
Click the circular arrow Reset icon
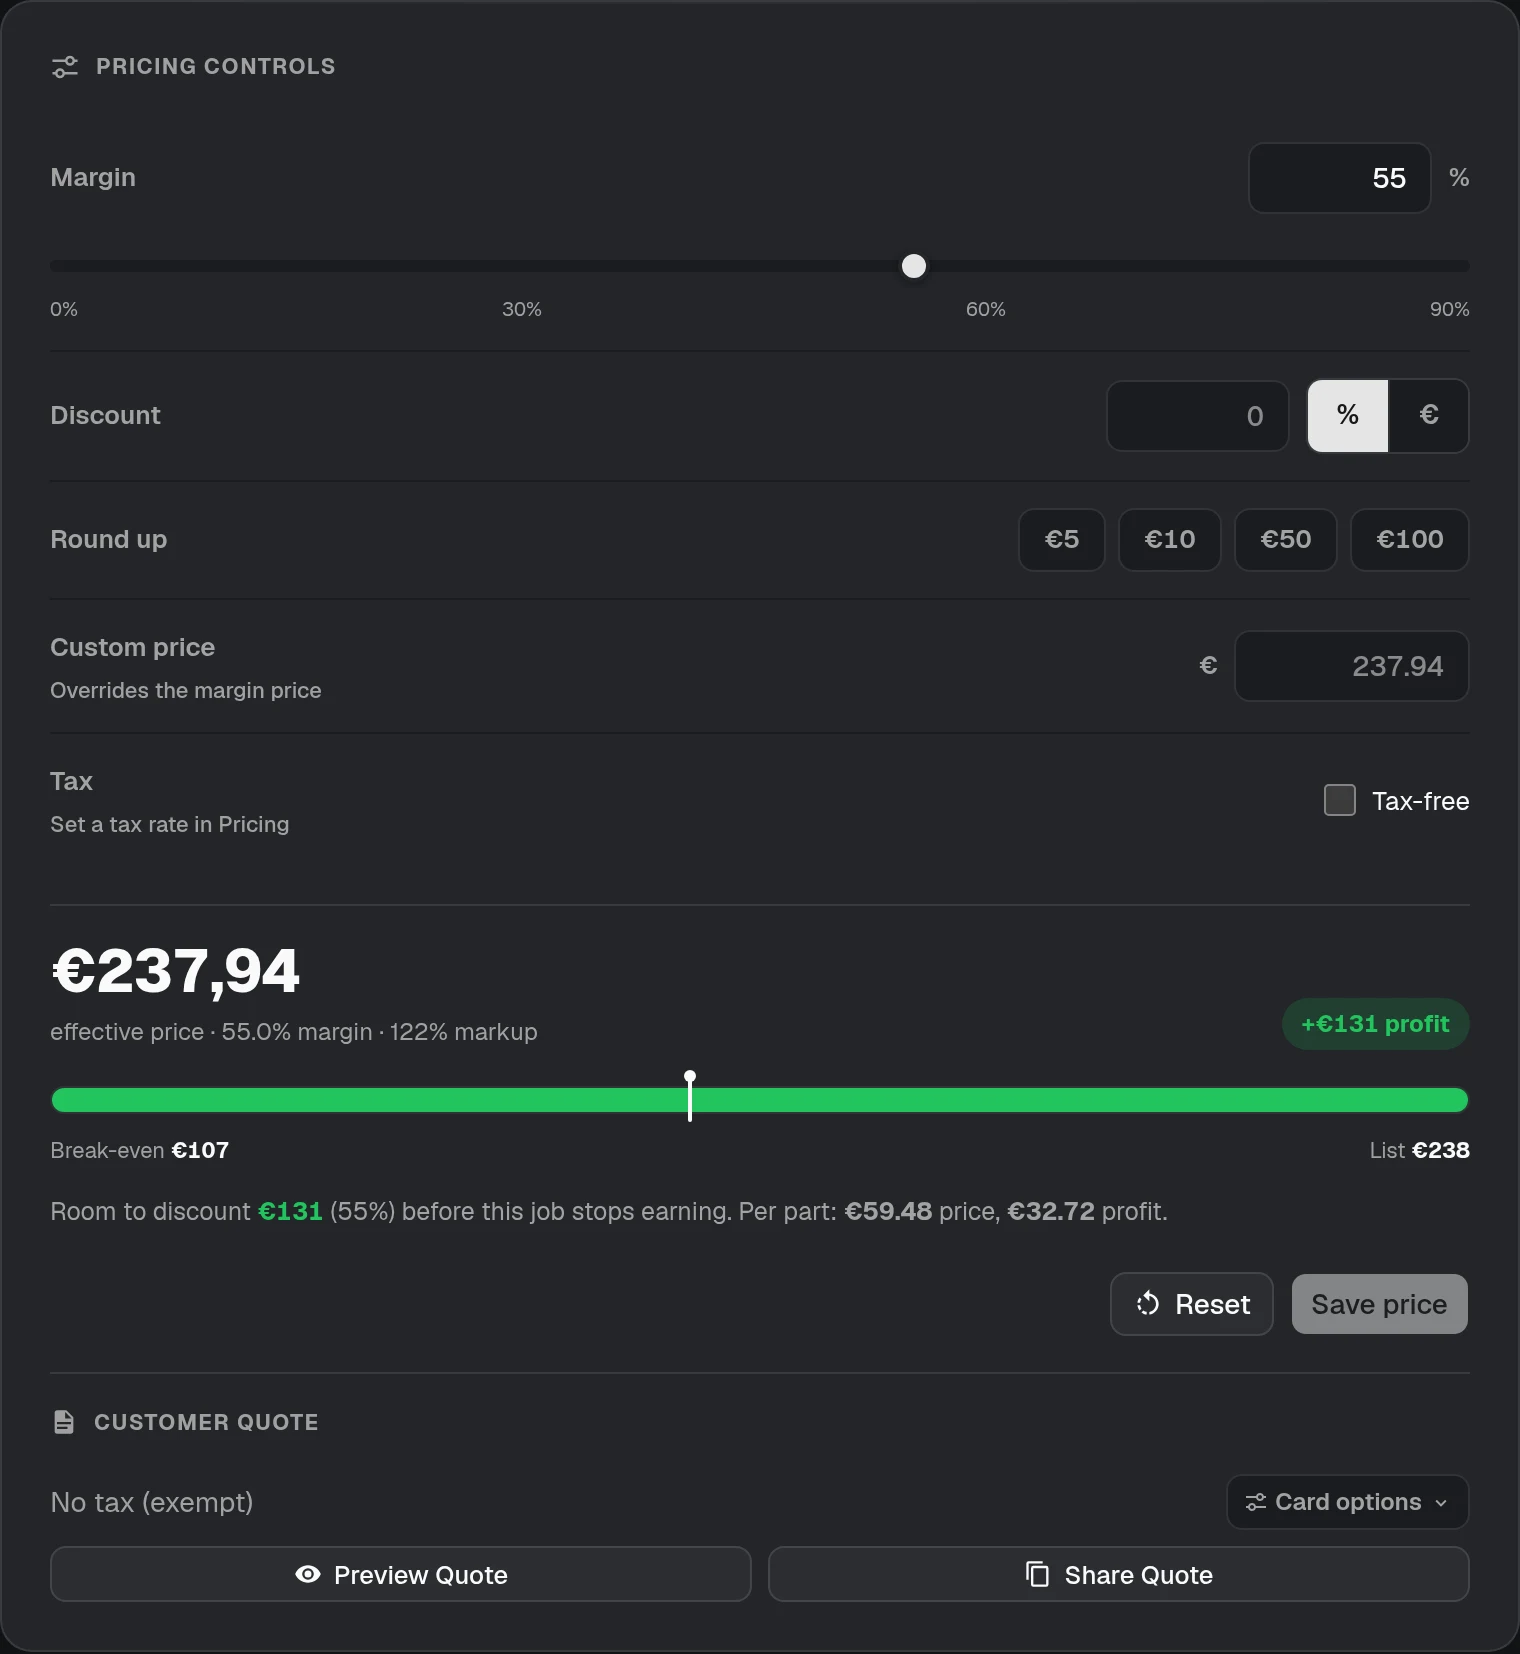tap(1148, 1304)
